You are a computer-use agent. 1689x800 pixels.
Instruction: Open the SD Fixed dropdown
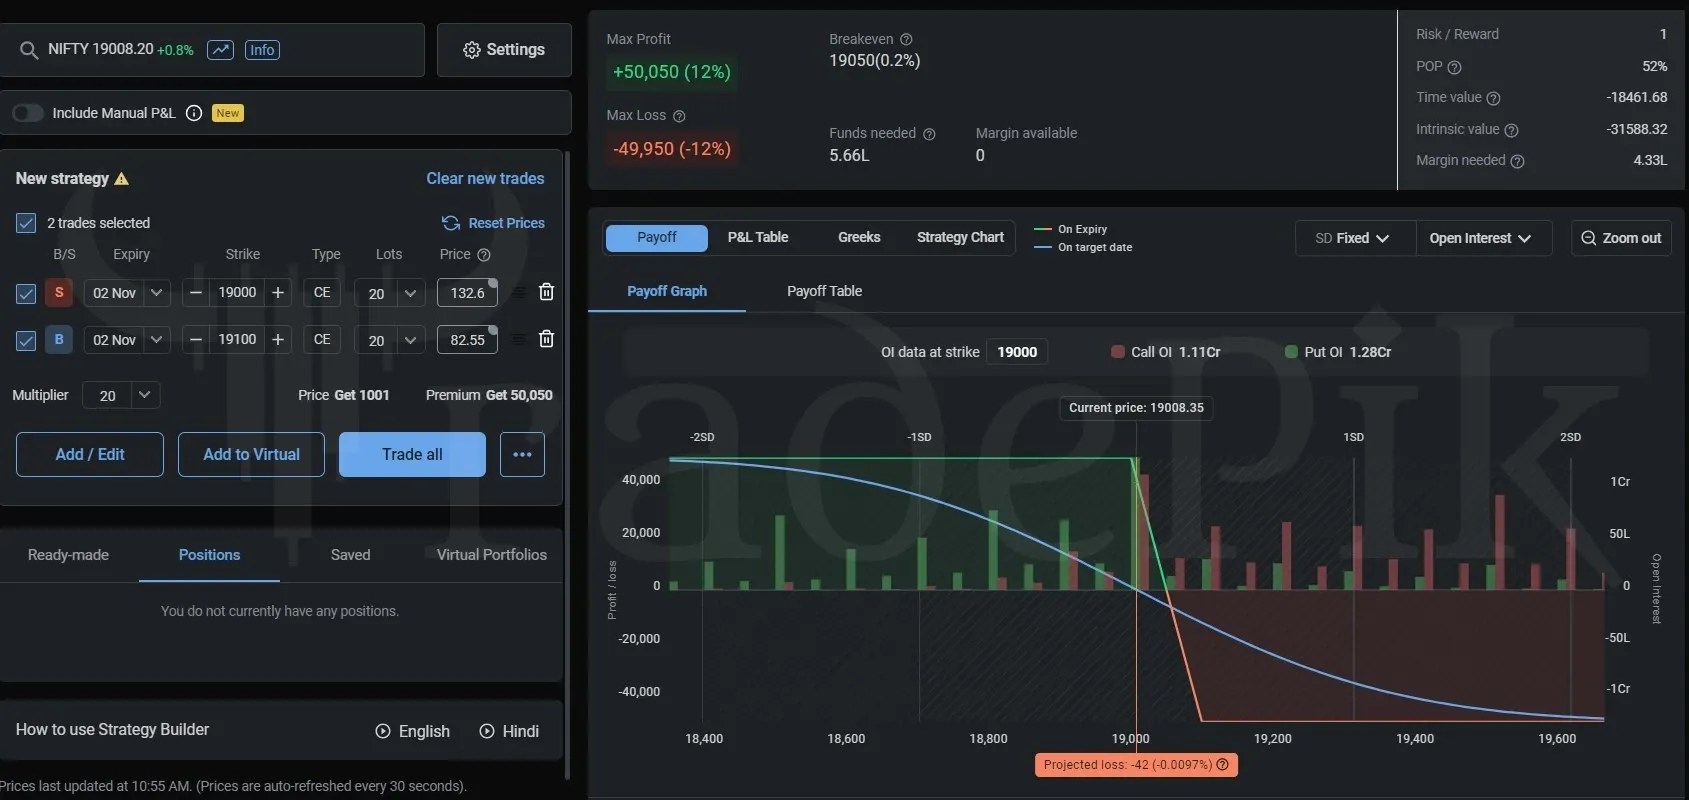pyautogui.click(x=1355, y=238)
